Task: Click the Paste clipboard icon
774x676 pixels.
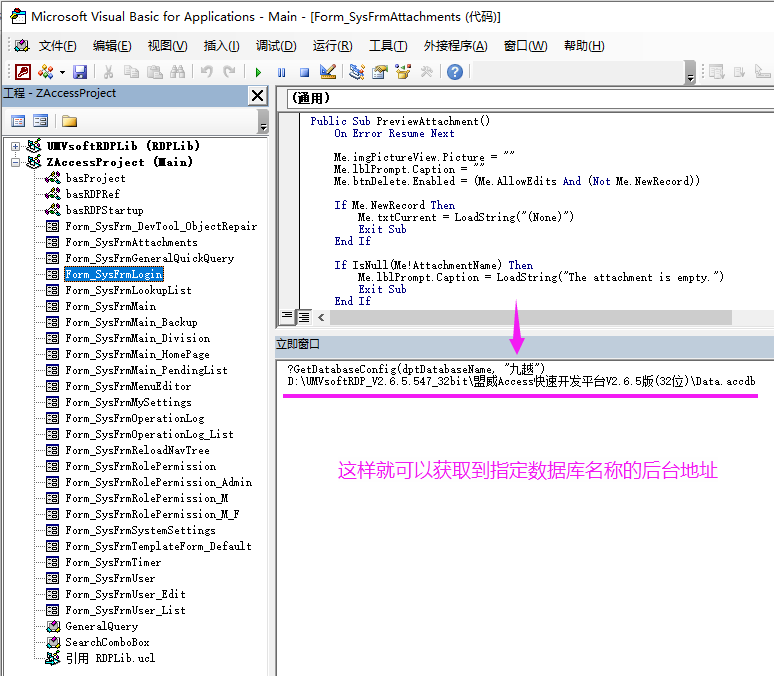Action: click(x=155, y=72)
